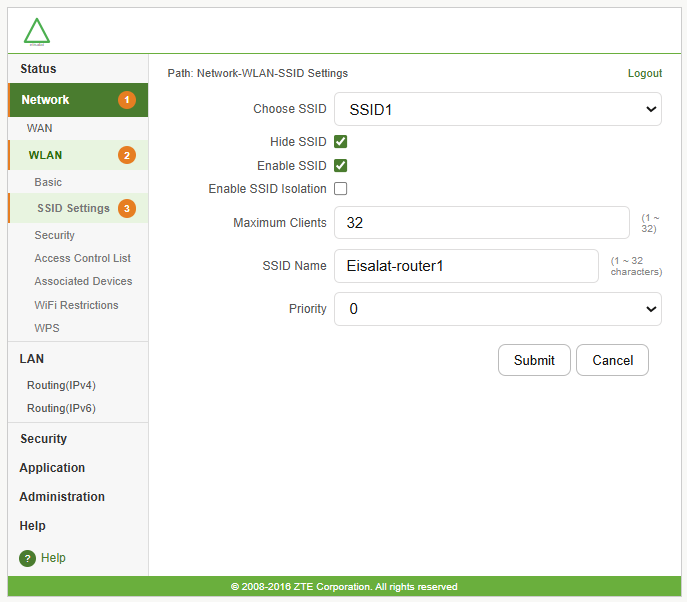
Task: Click the 'Maximum Clients' label
Action: (280, 223)
